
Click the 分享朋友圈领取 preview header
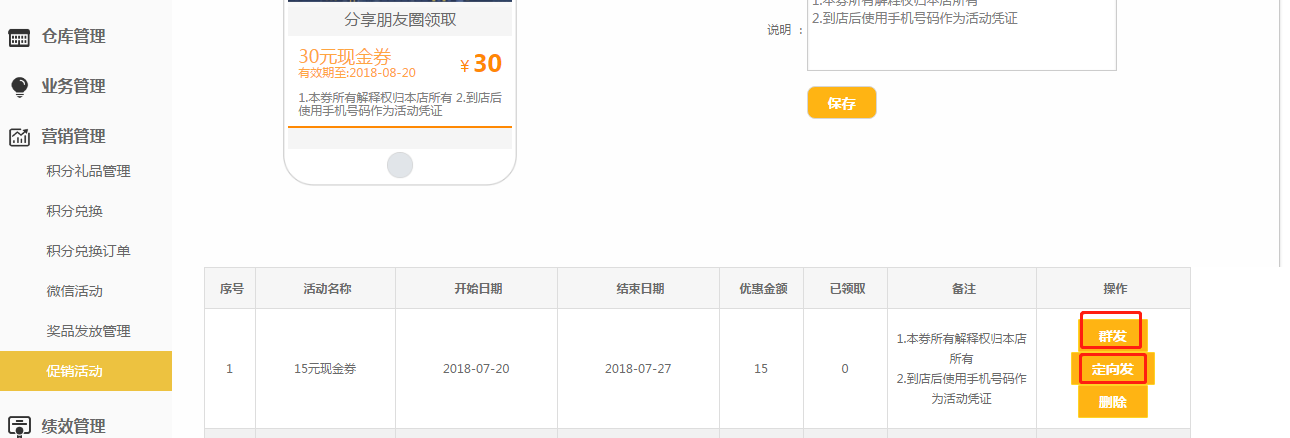(x=400, y=20)
